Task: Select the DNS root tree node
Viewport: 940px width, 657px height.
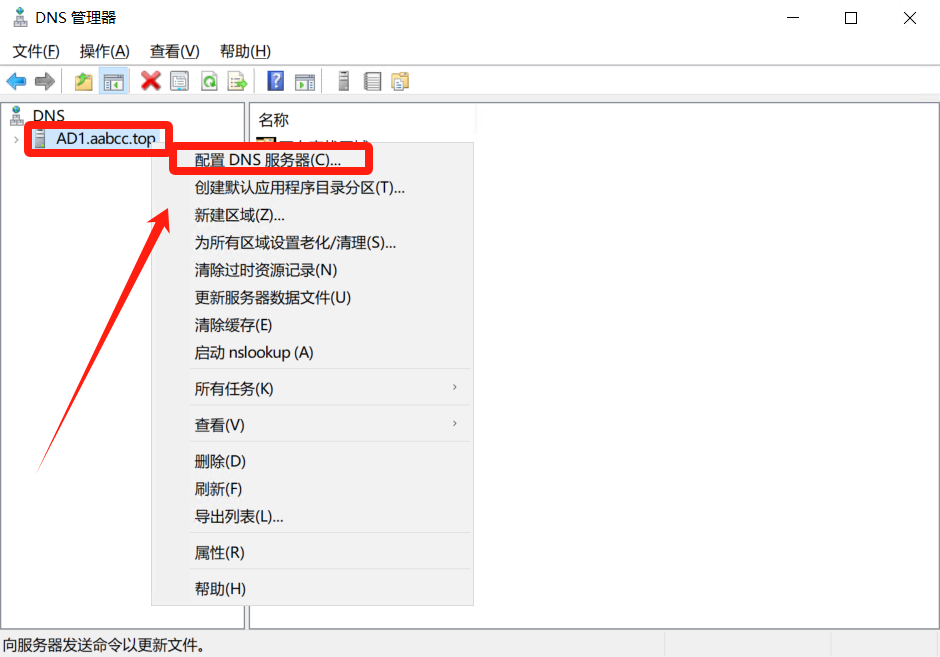Action: [48, 116]
